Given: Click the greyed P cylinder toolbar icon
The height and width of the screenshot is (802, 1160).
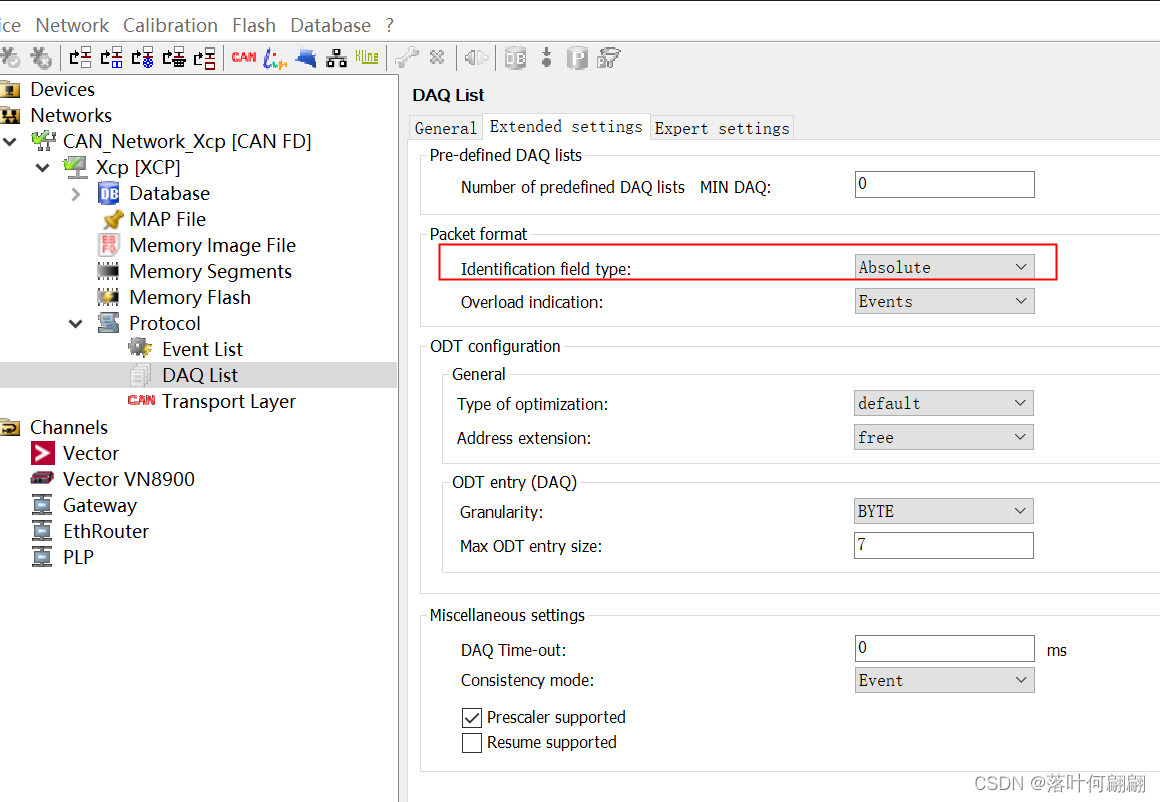Looking at the screenshot, I should coord(577,58).
